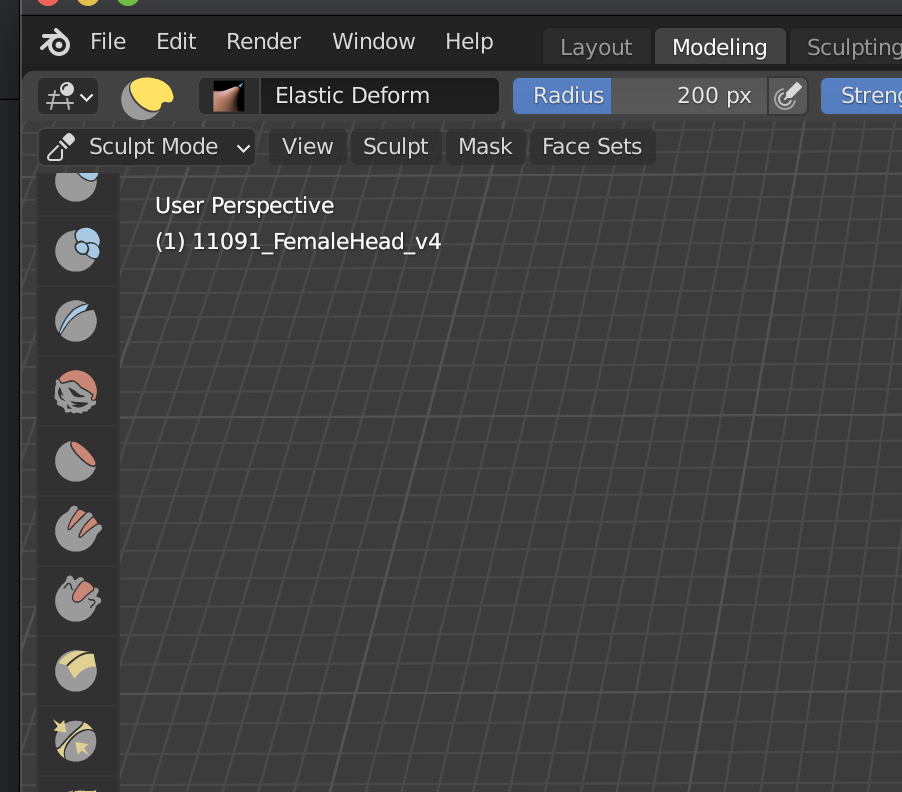Switch to the Layout workspace tab

[x=597, y=47]
